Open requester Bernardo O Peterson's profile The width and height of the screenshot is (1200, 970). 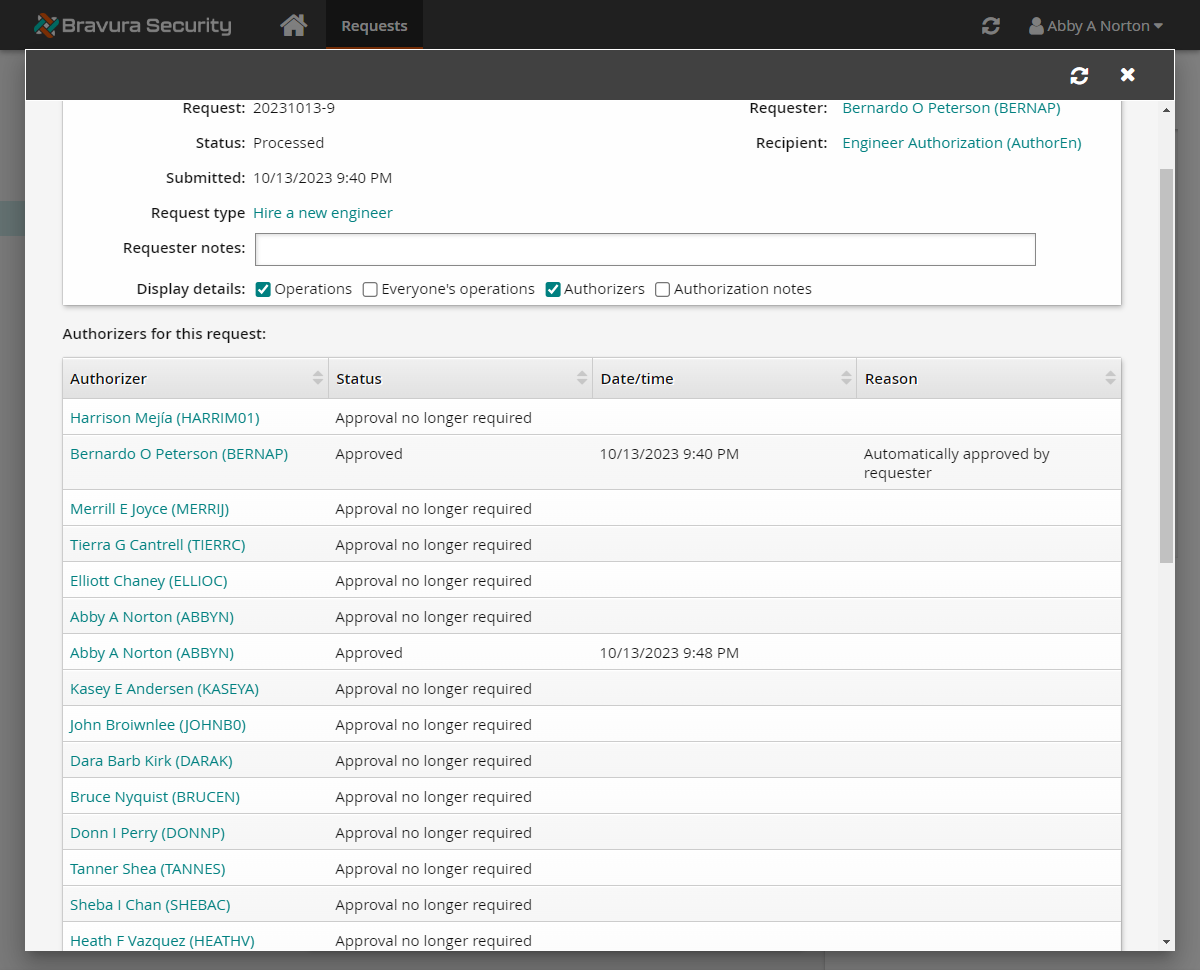pyautogui.click(x=951, y=107)
